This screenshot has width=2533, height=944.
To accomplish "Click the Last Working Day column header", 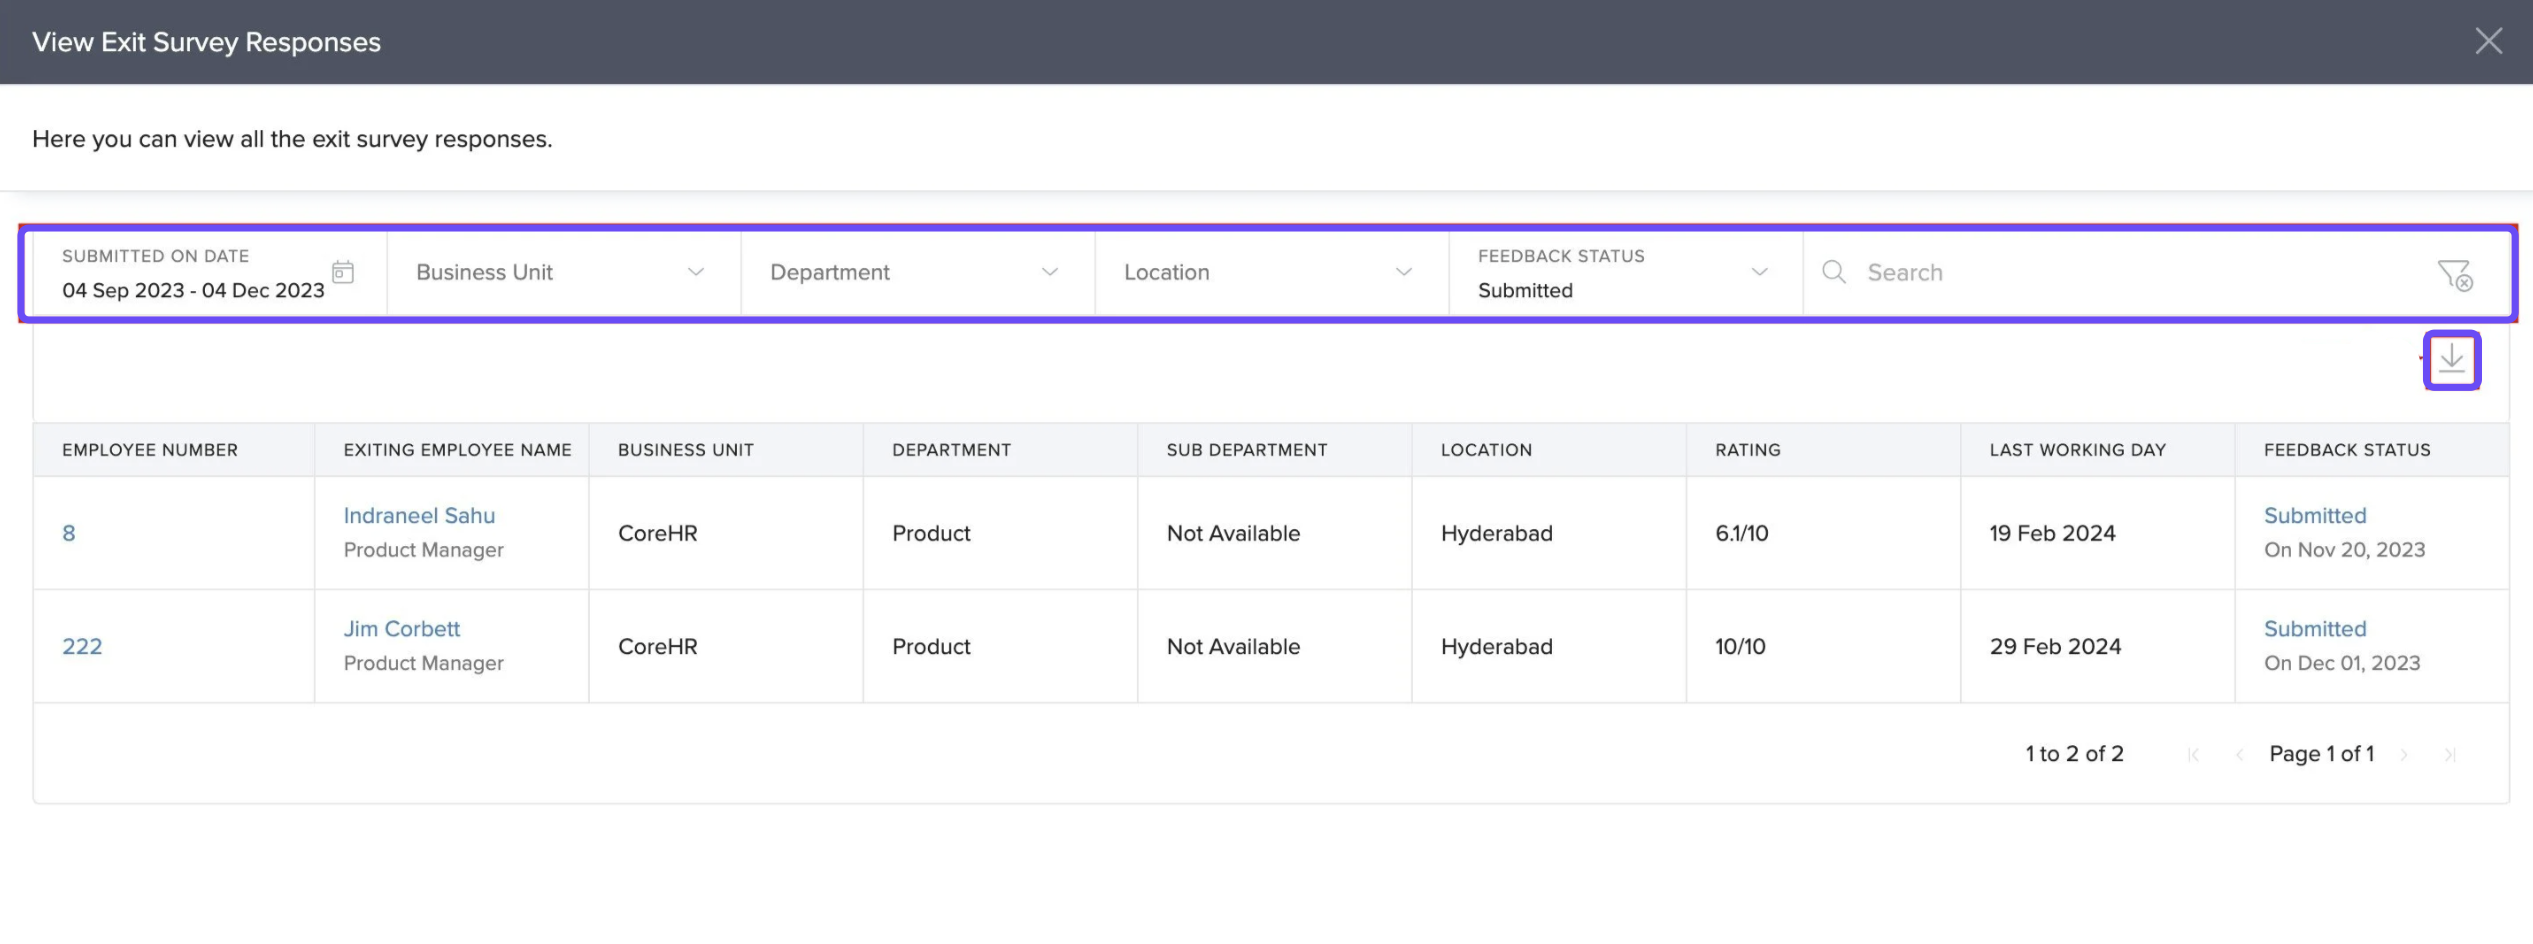I will (2077, 450).
